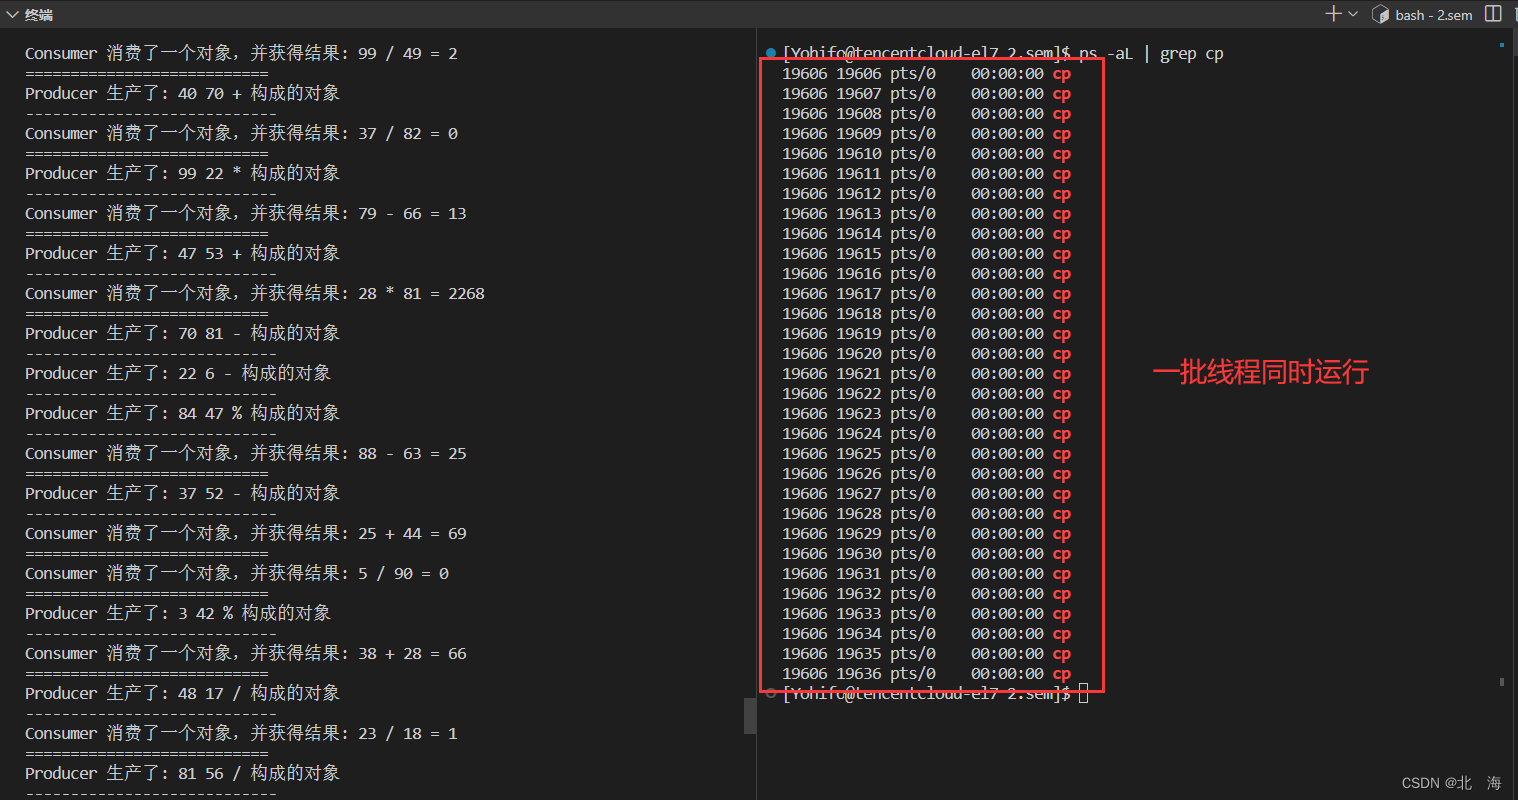Click ps row with LWP 19619

(x=926, y=333)
